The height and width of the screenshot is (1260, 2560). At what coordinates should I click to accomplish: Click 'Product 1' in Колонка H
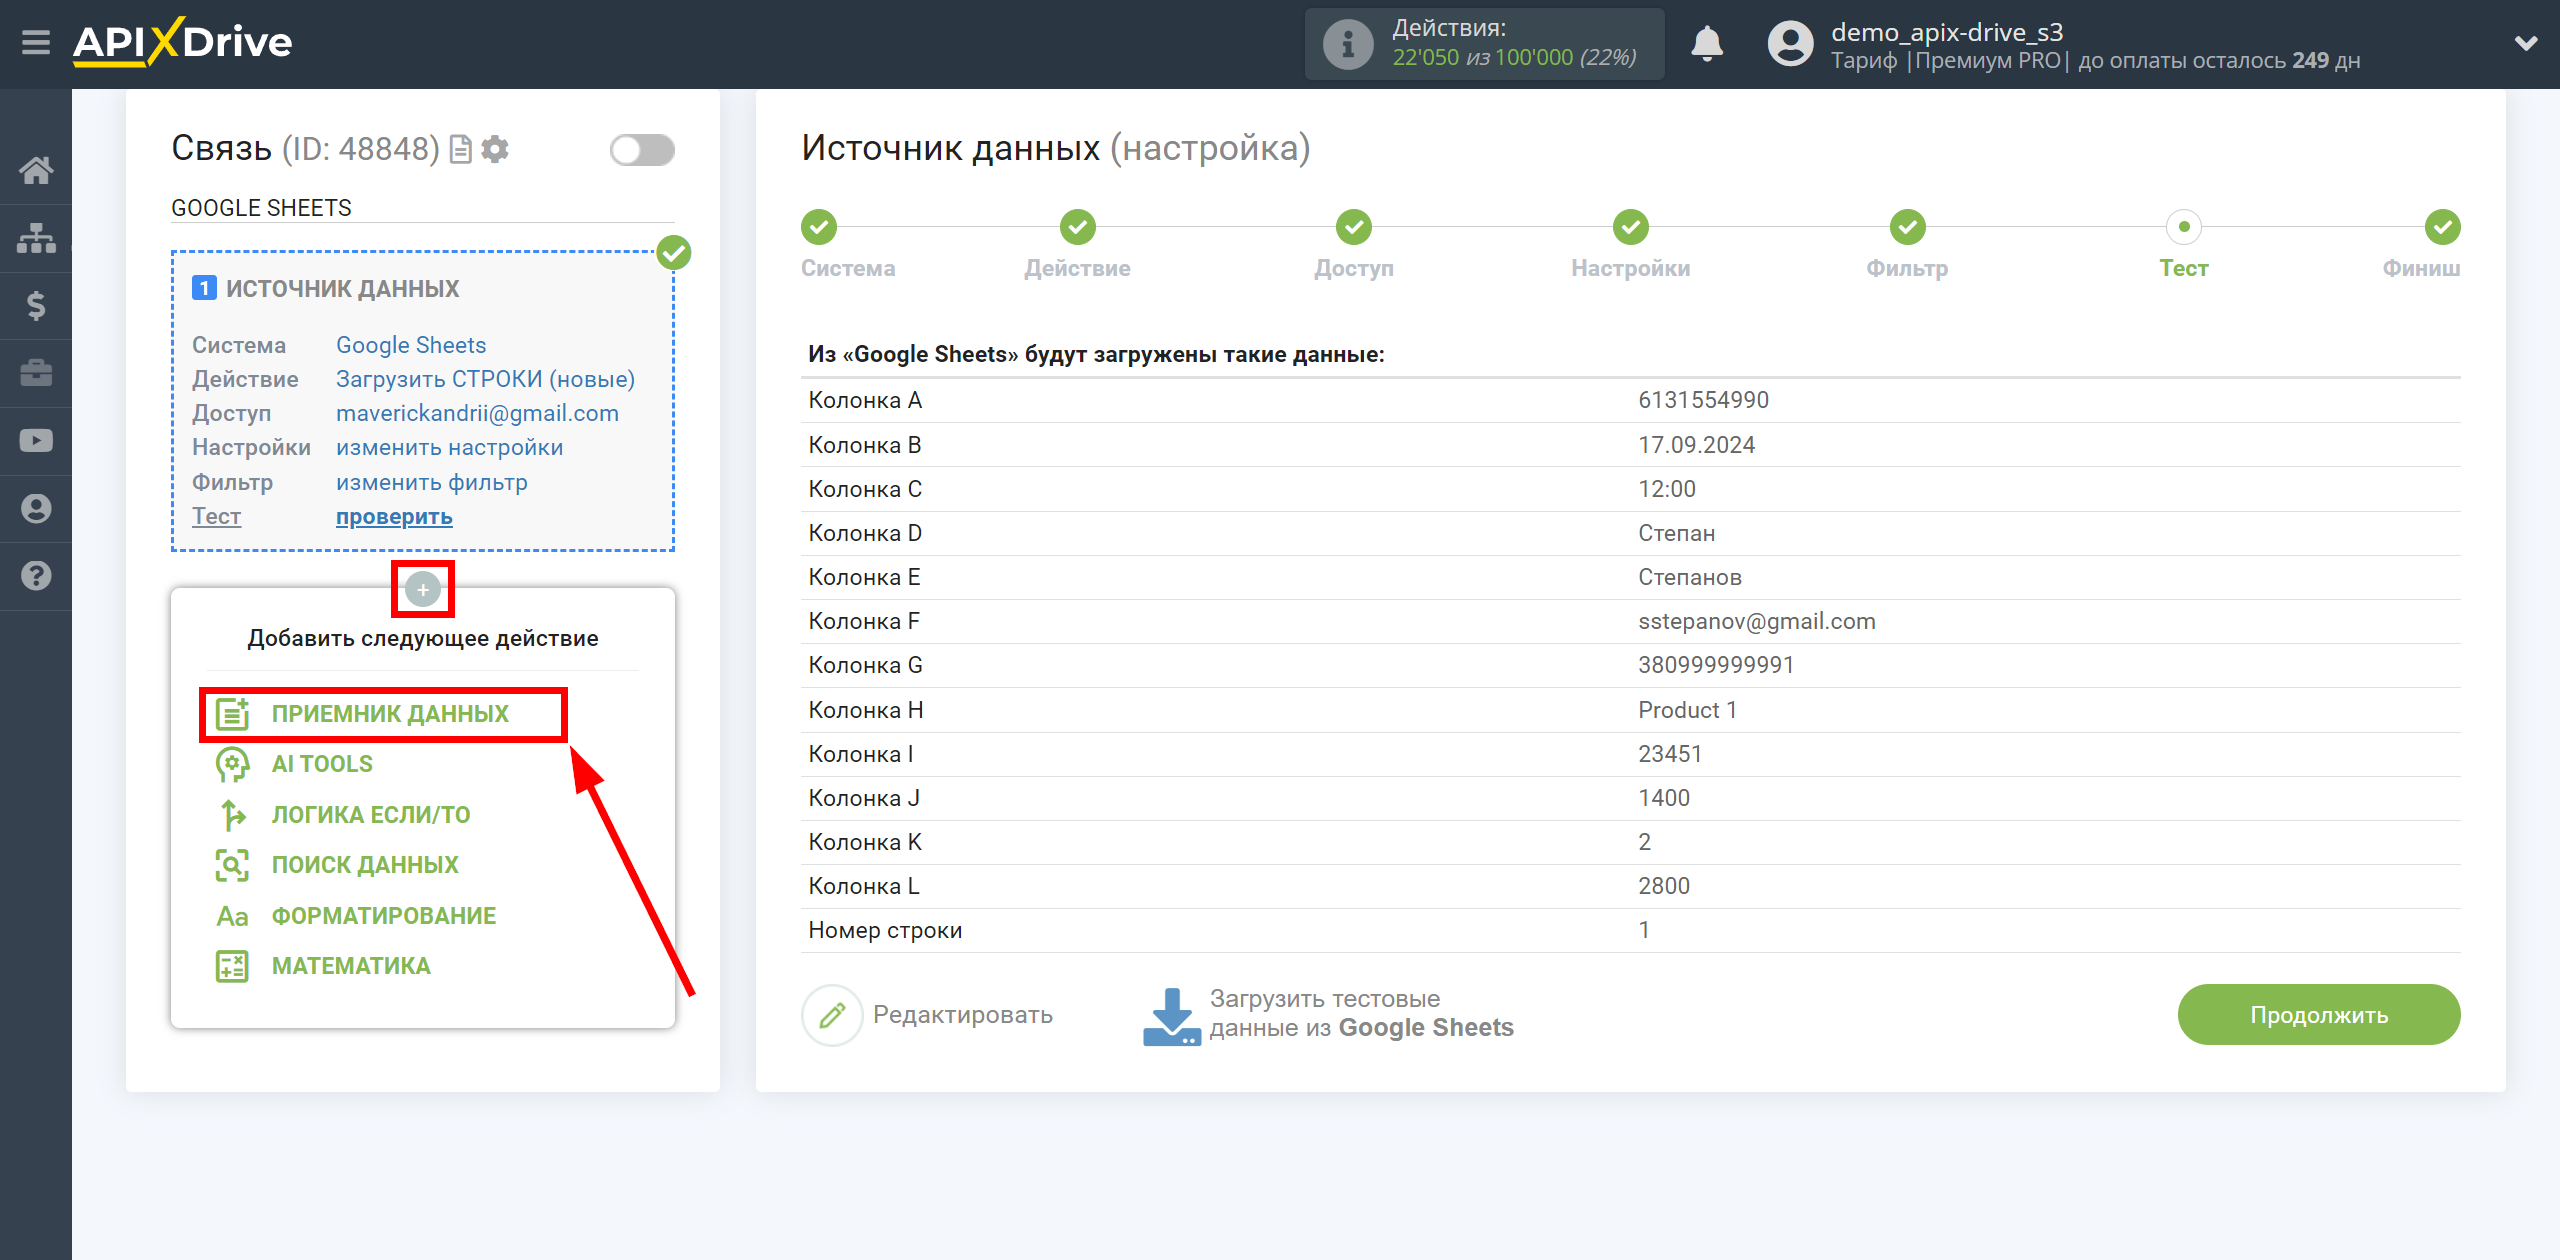[1687, 710]
